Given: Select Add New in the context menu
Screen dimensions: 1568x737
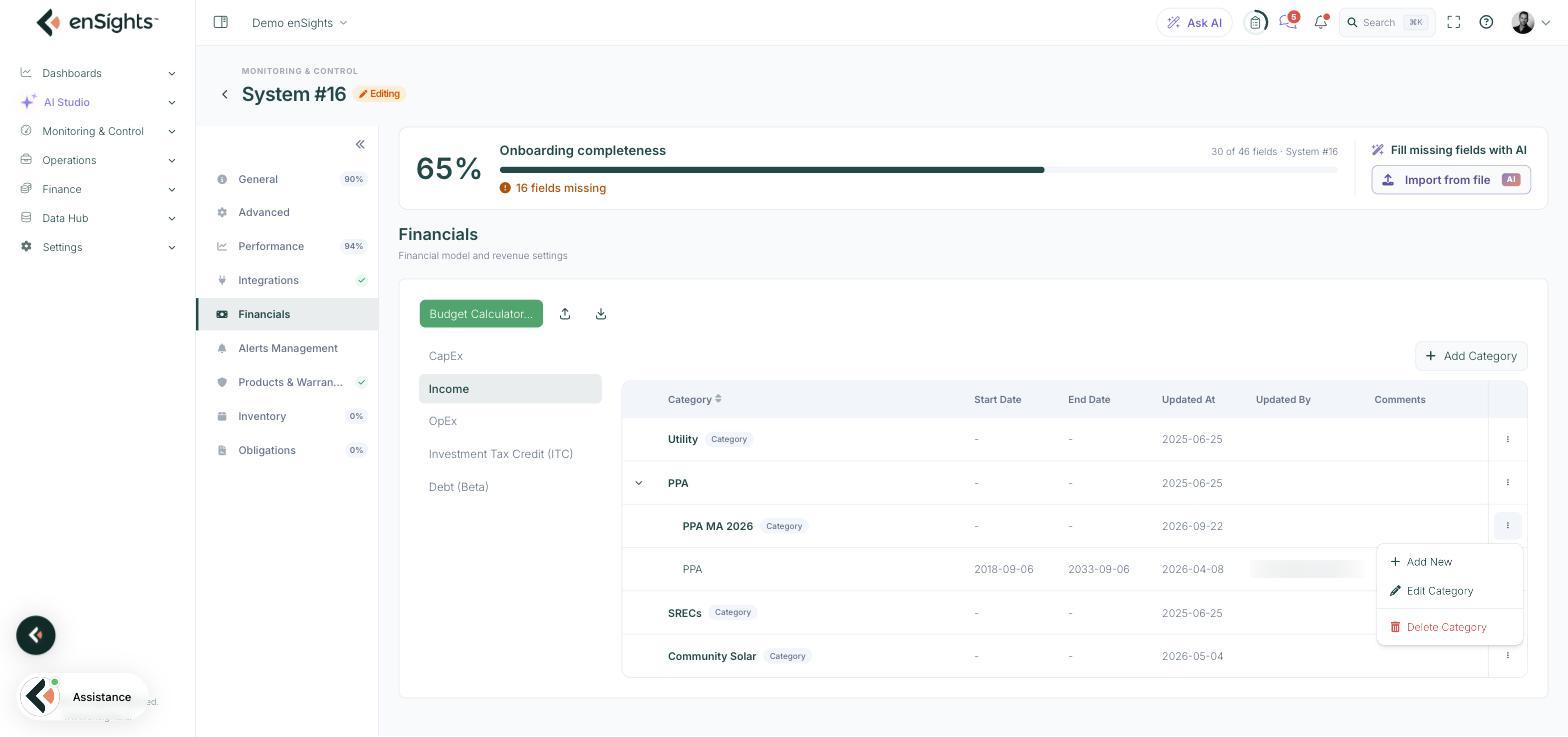Looking at the screenshot, I should pyautogui.click(x=1449, y=562).
